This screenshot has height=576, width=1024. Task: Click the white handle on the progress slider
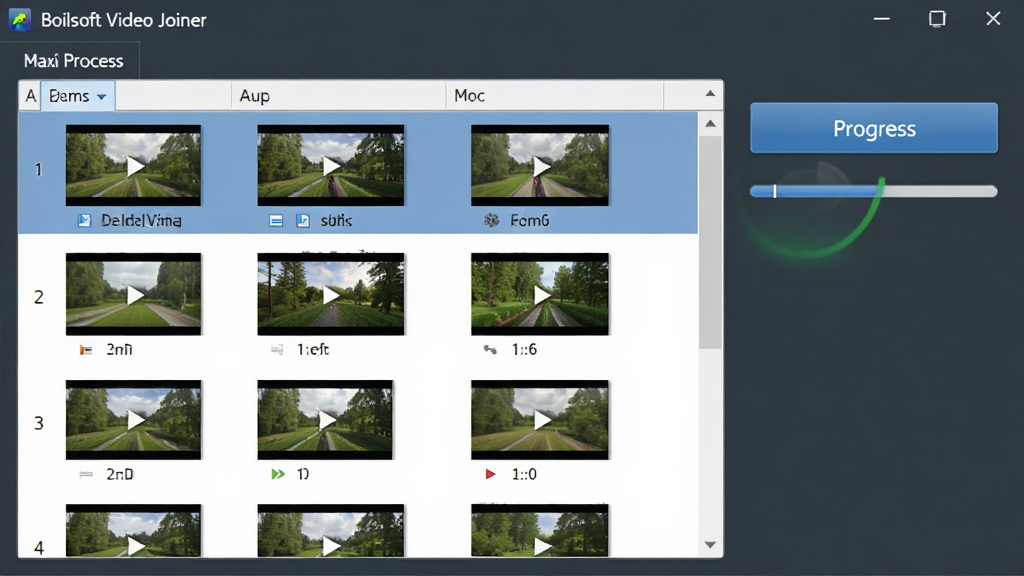tap(775, 191)
